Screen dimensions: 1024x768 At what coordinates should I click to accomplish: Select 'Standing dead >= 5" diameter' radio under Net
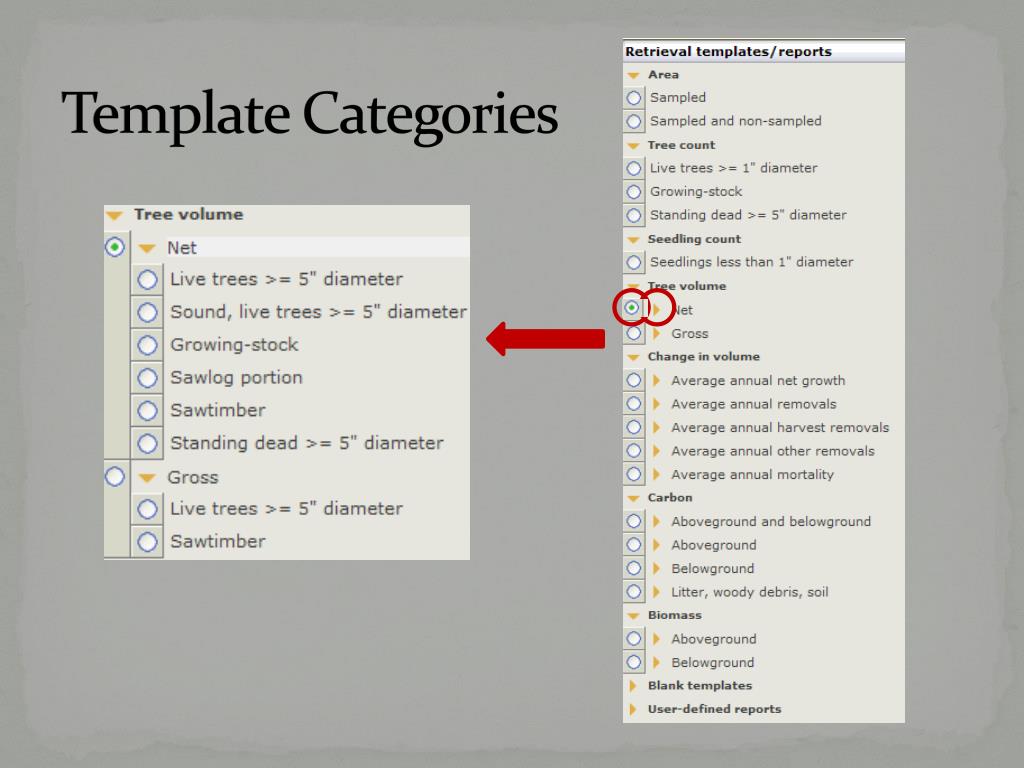pos(148,443)
